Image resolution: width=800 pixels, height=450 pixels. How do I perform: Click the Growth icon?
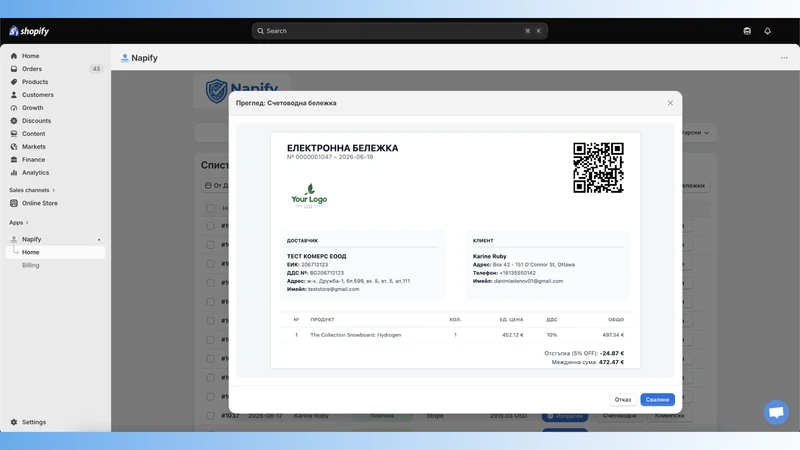coord(14,108)
